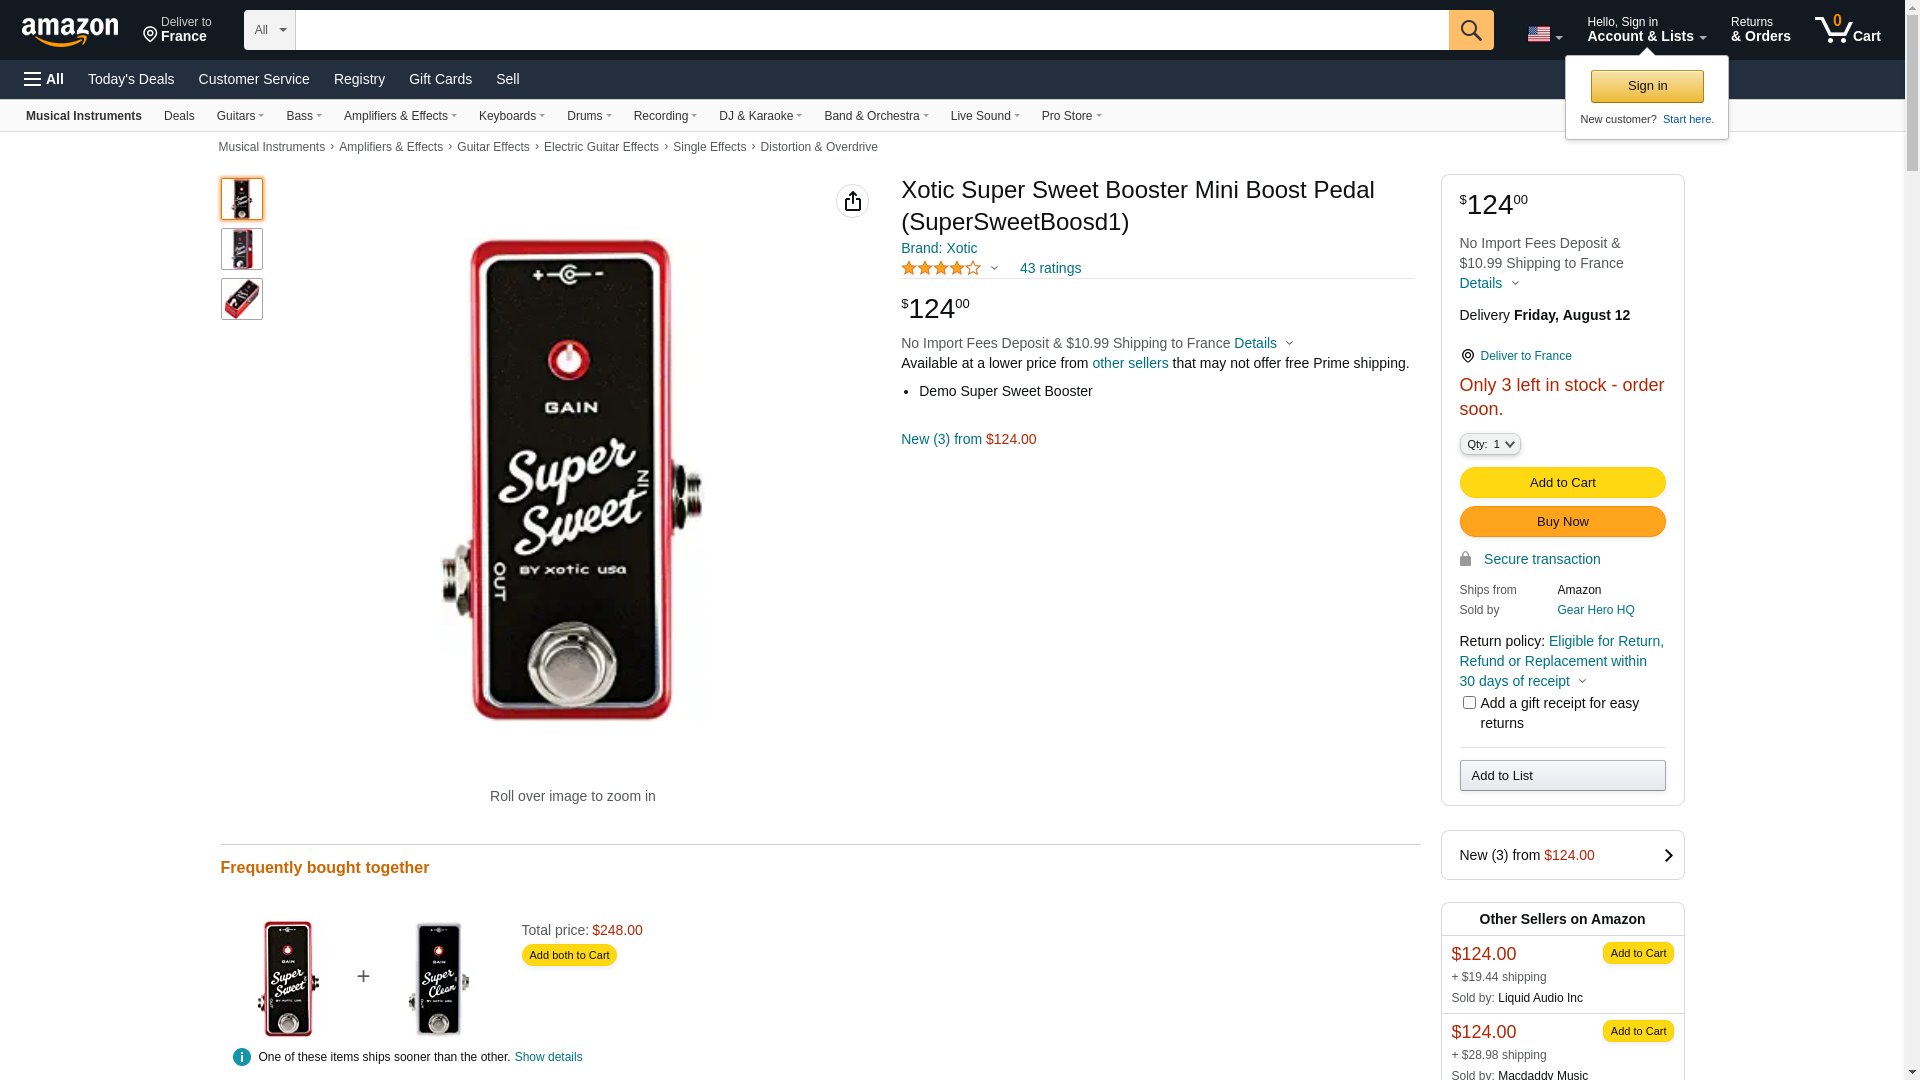Click the Buy Now button

(1561, 522)
